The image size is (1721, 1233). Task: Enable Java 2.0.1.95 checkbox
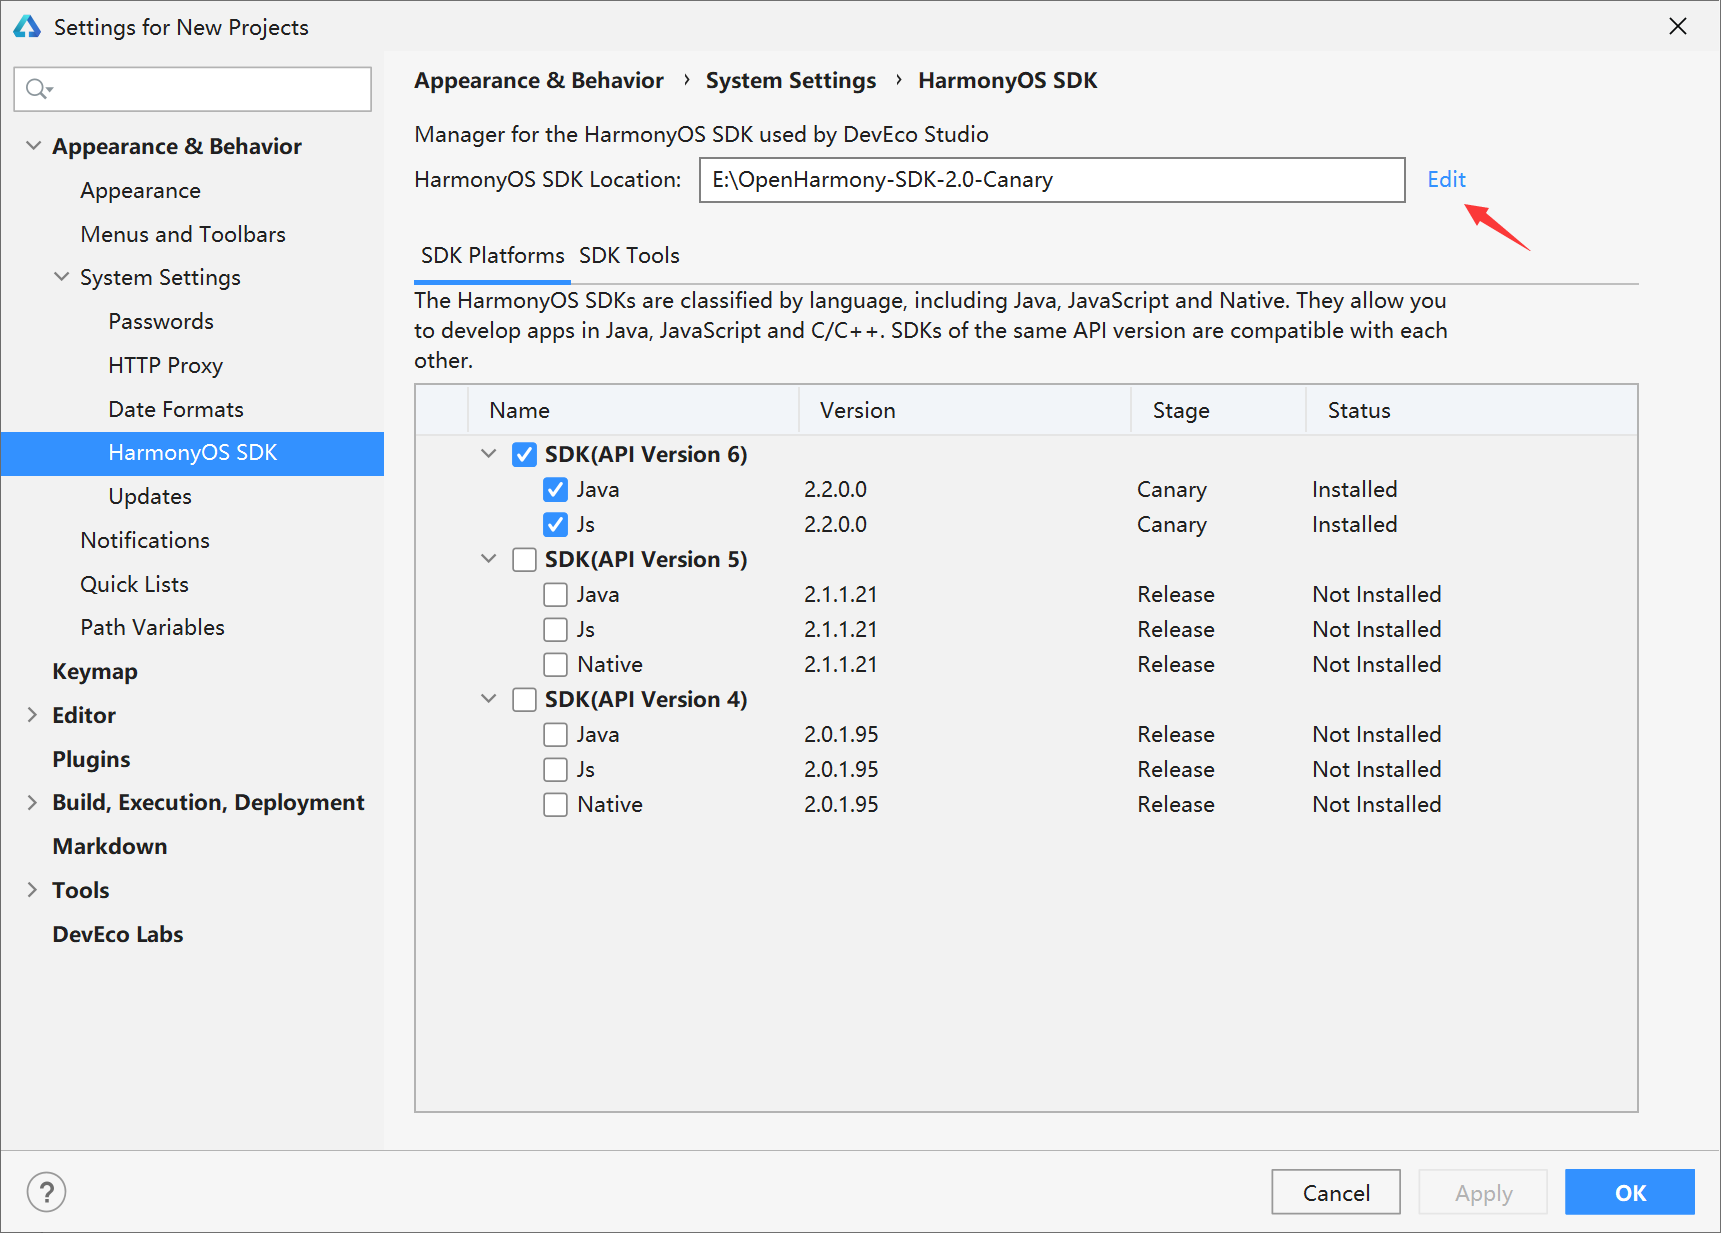point(555,735)
